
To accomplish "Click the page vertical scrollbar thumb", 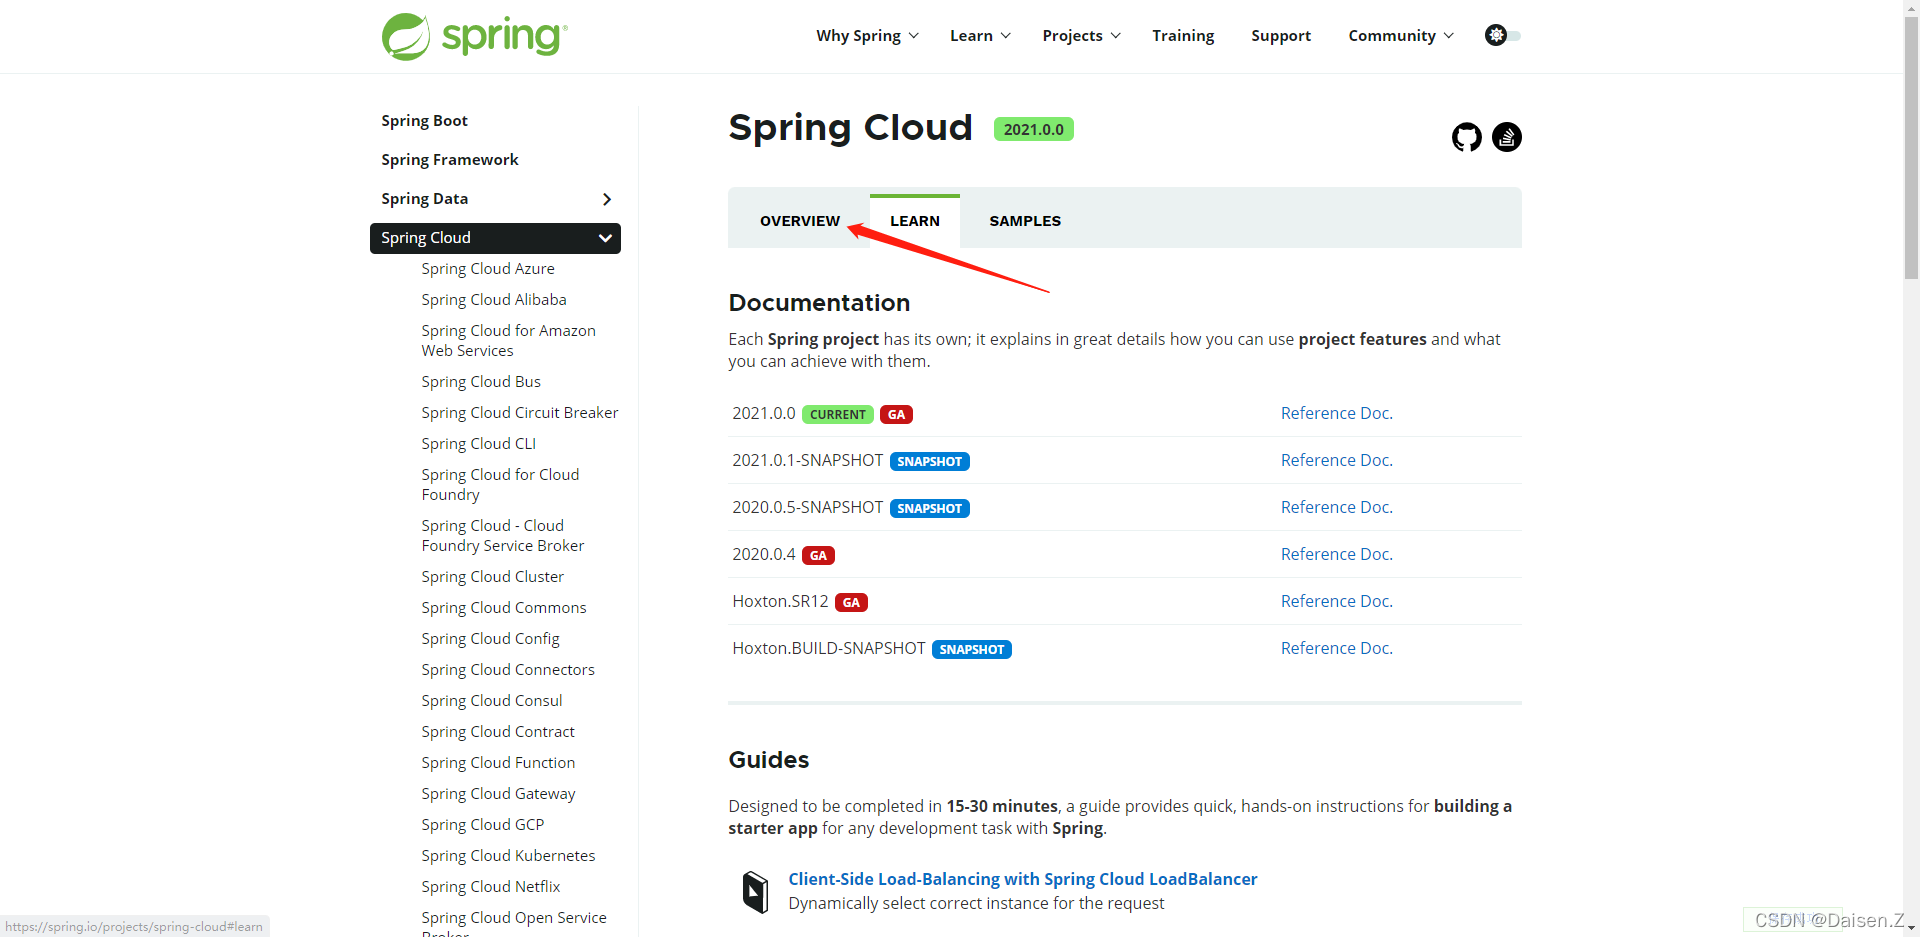I will pyautogui.click(x=1911, y=148).
